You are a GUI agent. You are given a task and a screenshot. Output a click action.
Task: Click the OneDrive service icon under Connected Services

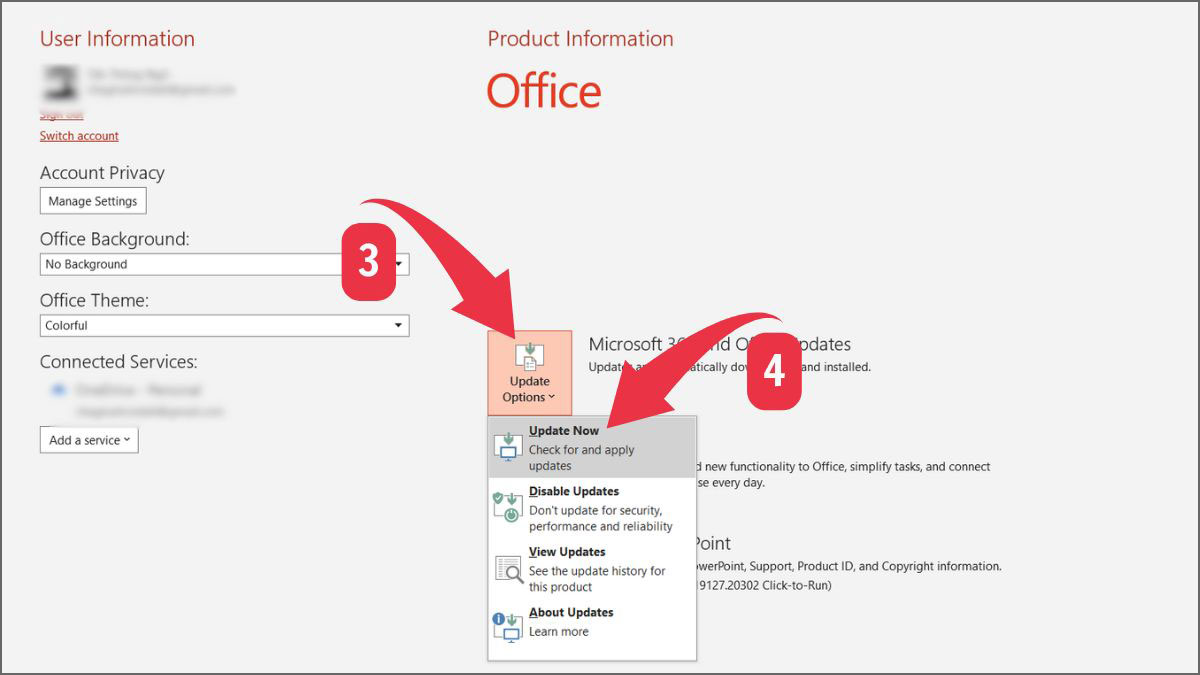(58, 390)
